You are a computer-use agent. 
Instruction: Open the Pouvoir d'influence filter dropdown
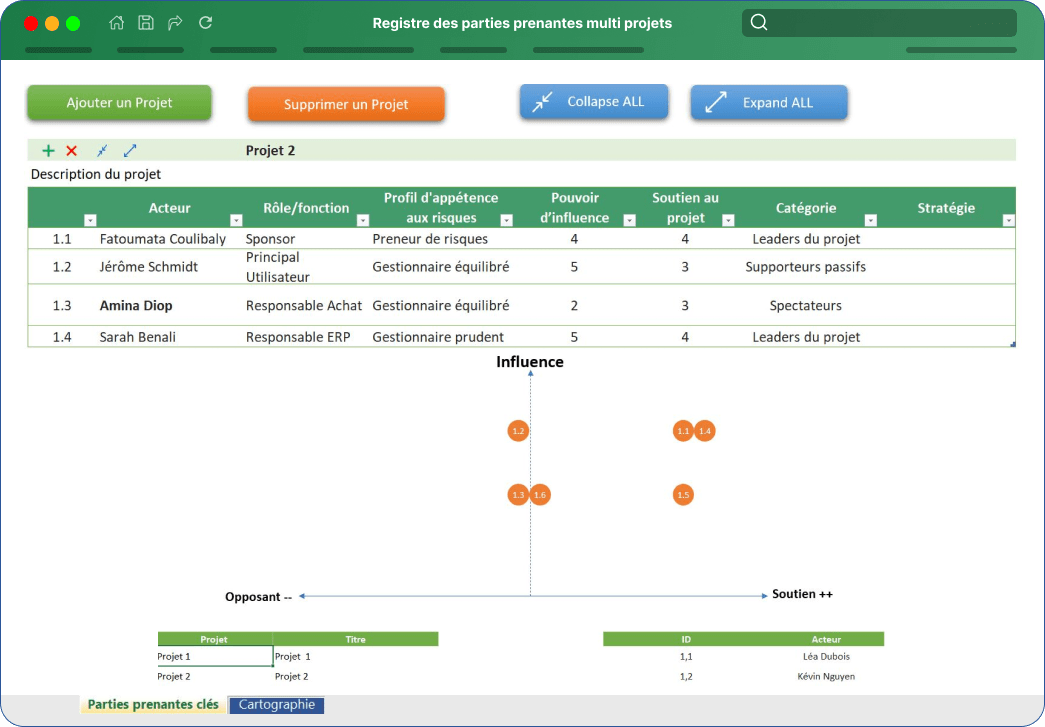point(629,220)
